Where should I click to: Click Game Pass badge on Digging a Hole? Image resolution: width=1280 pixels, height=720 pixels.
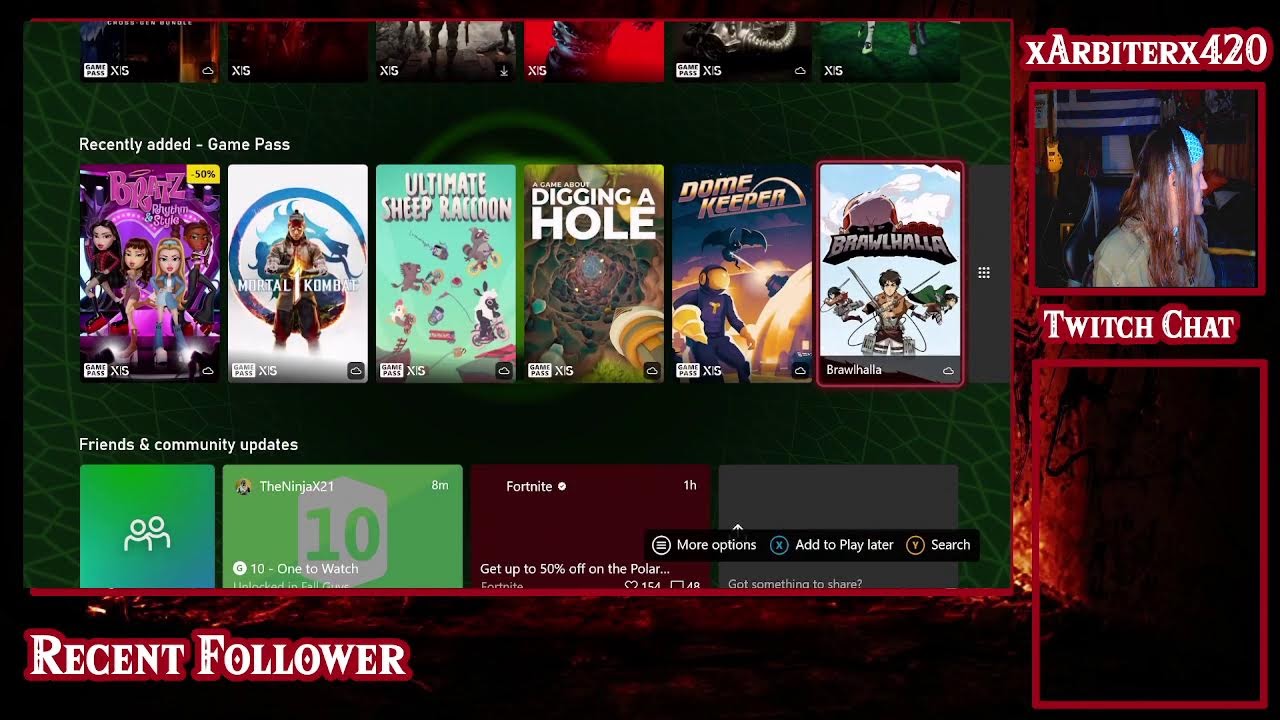(539, 370)
